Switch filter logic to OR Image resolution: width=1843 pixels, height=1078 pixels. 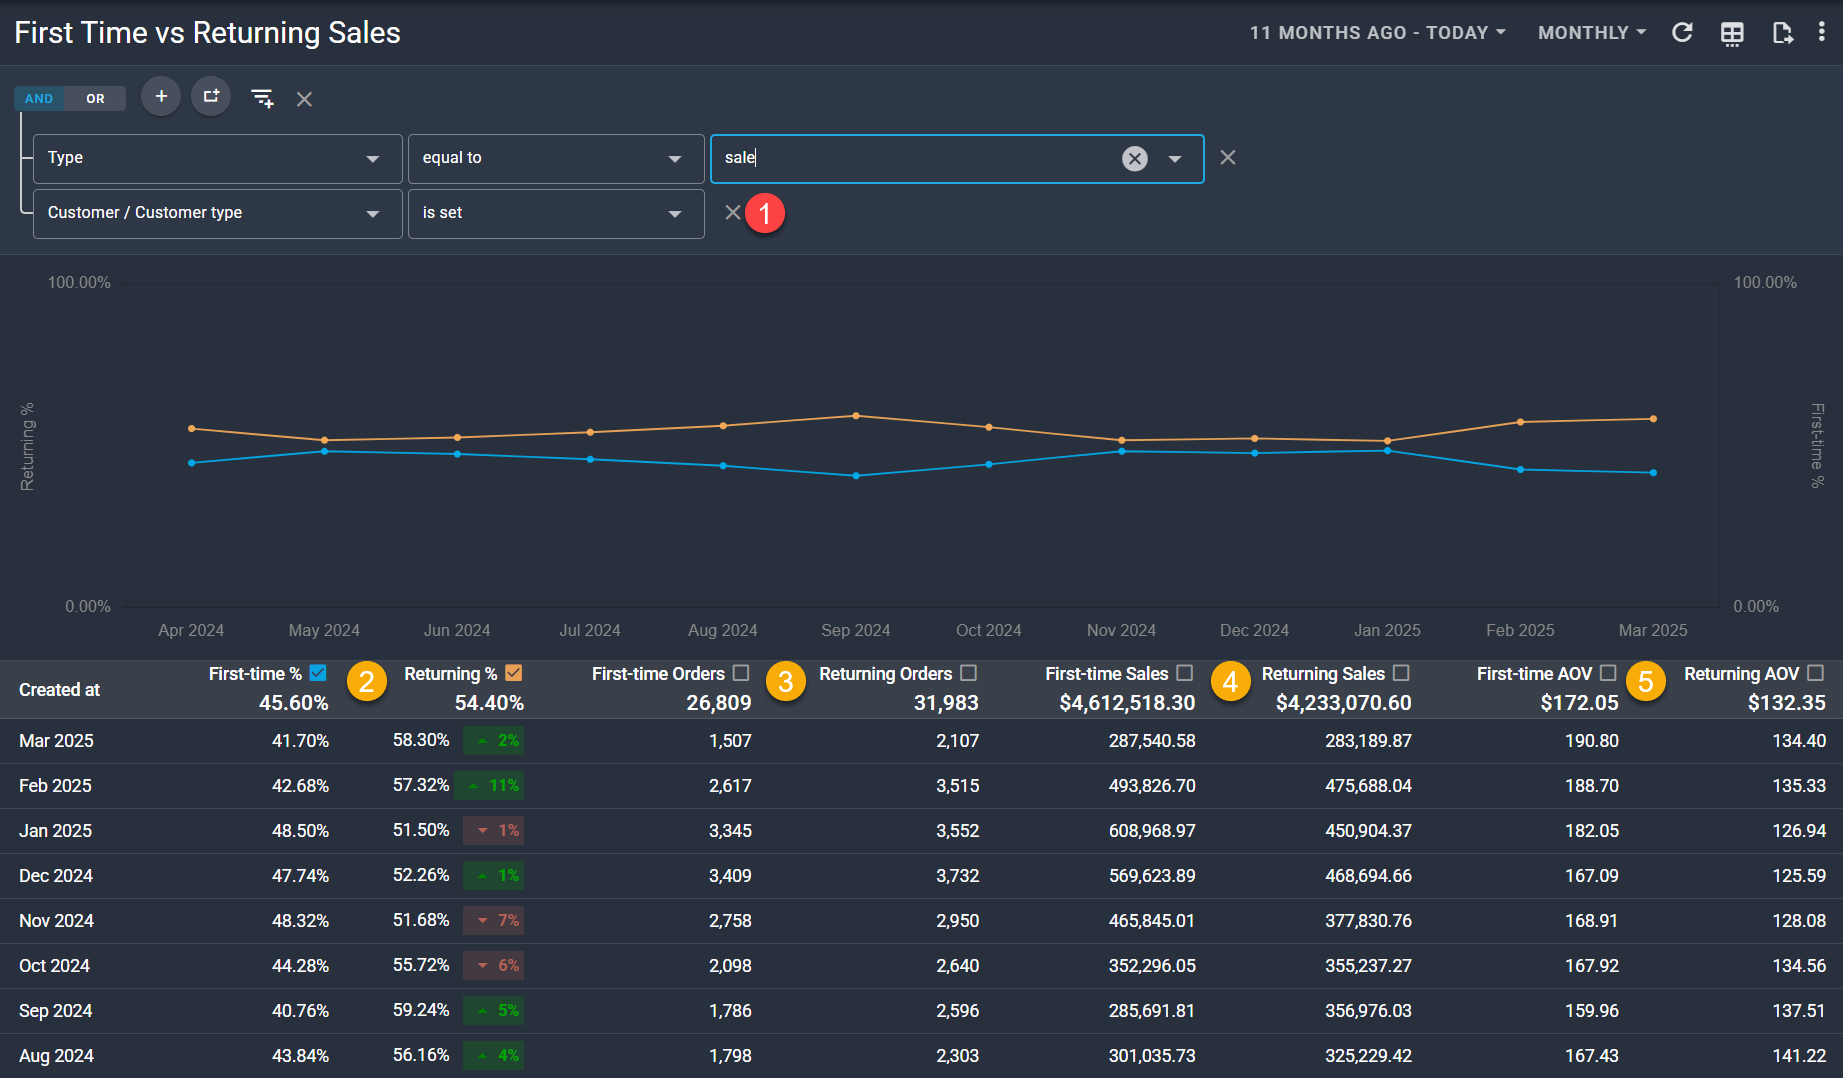(x=95, y=98)
